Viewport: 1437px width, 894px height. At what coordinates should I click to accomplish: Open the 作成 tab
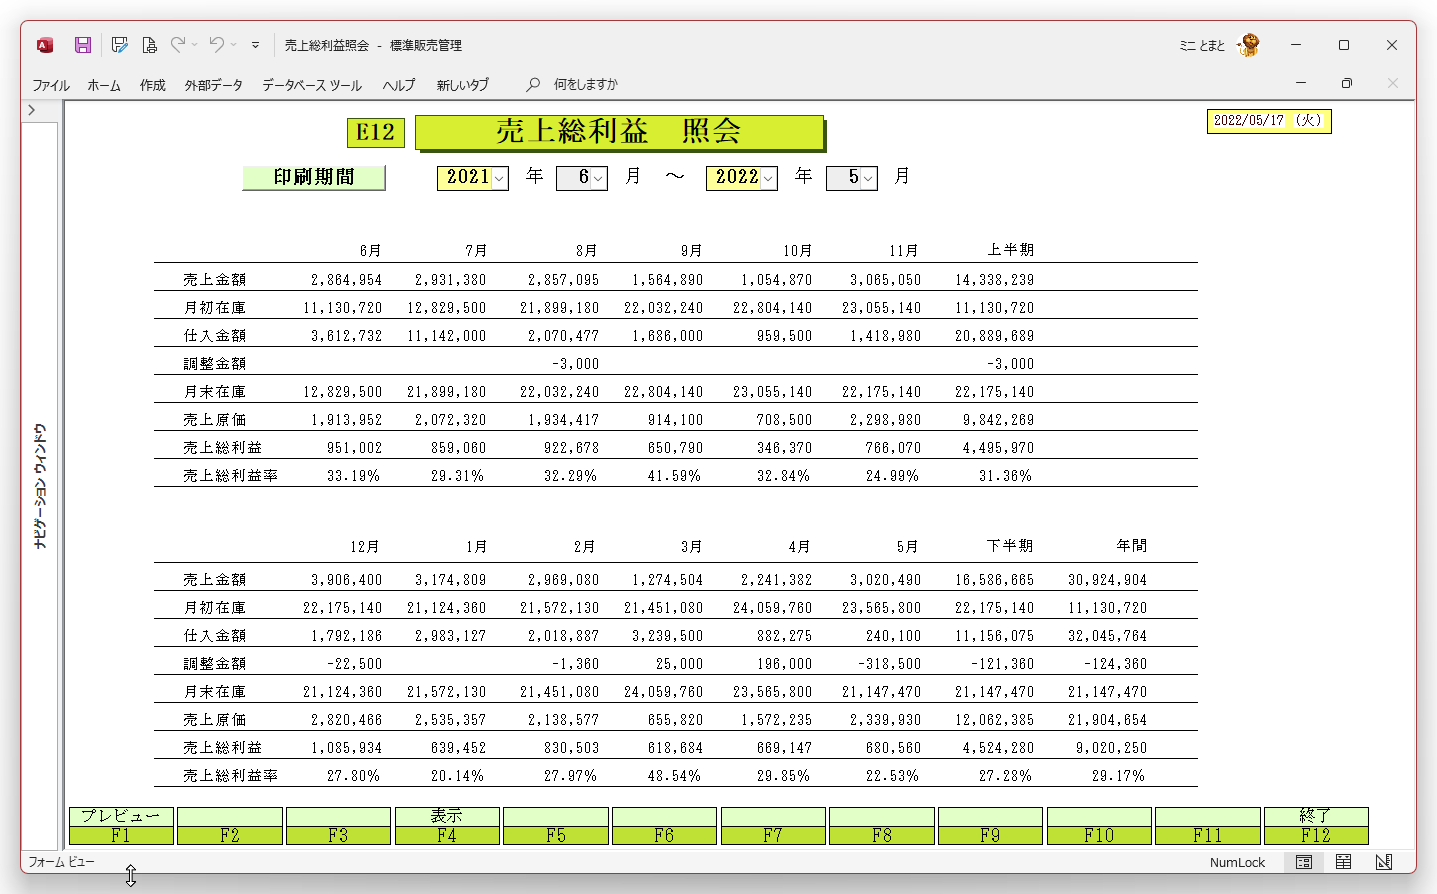pyautogui.click(x=153, y=85)
